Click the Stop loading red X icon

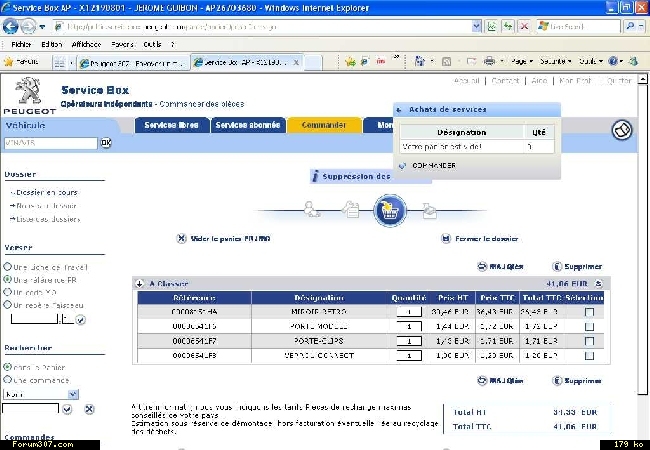pyautogui.click(x=524, y=27)
